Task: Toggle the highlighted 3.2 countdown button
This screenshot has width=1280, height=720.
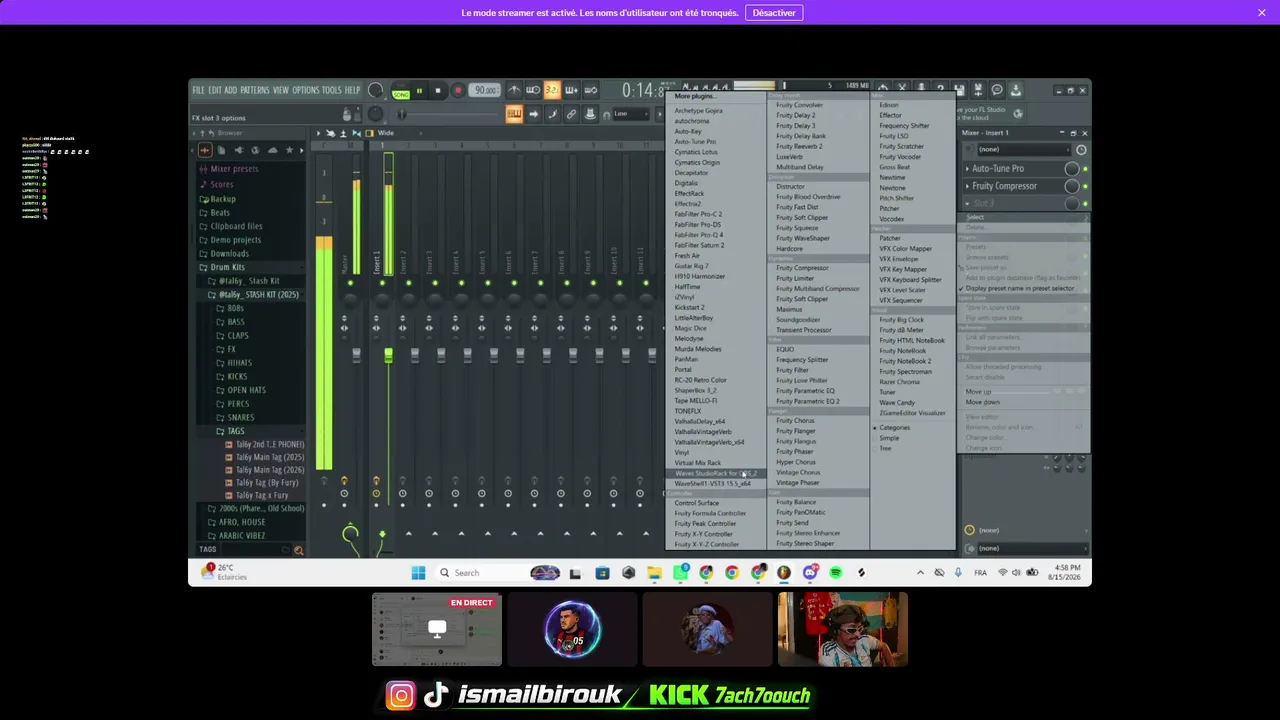Action: pos(552,90)
